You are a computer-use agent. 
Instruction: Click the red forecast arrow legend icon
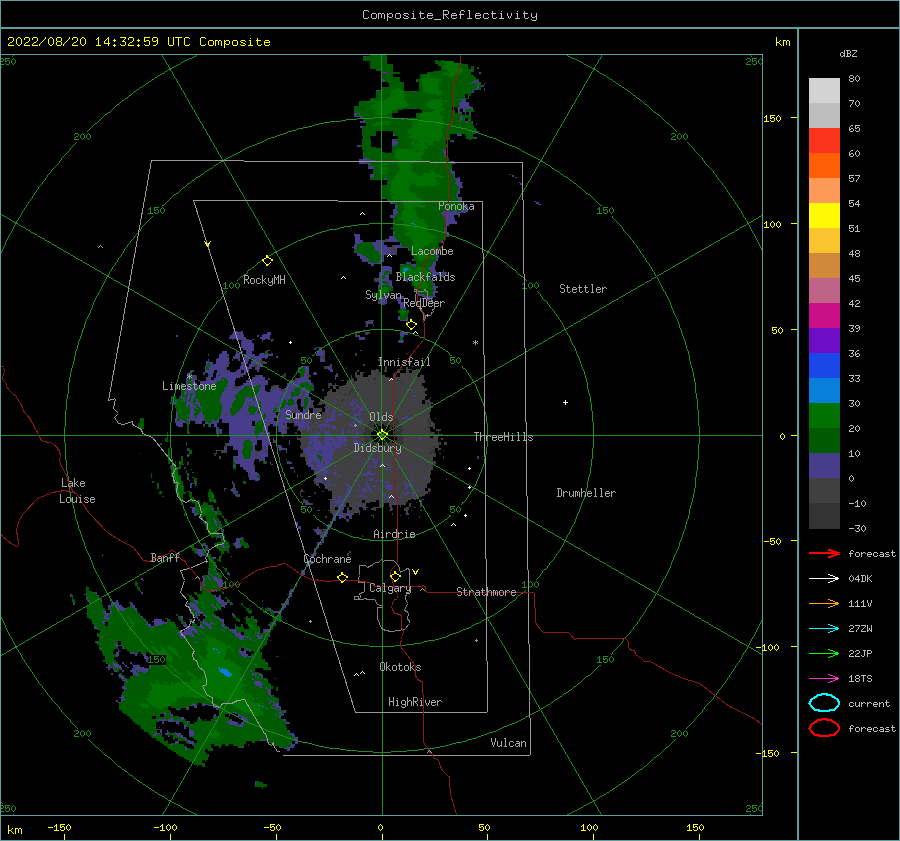pyautogui.click(x=824, y=553)
